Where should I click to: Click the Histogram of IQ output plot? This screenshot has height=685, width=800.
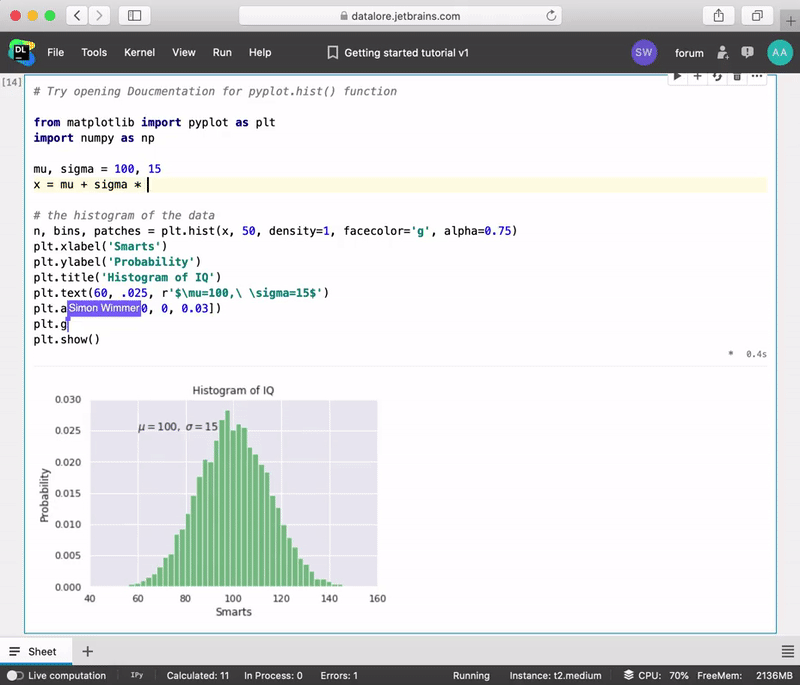point(213,501)
